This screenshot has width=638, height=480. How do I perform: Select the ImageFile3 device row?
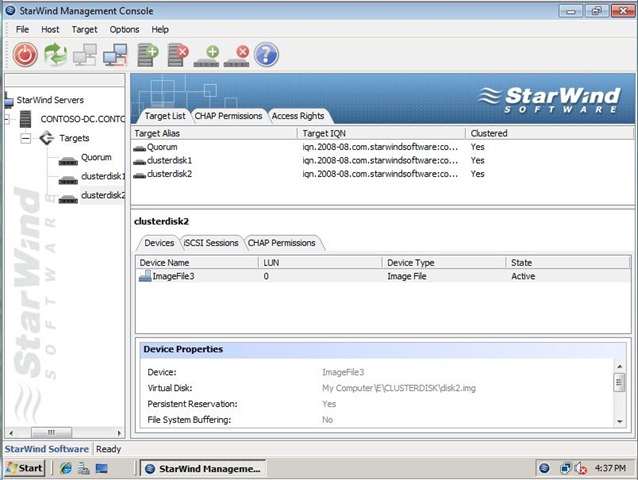[x=382, y=276]
